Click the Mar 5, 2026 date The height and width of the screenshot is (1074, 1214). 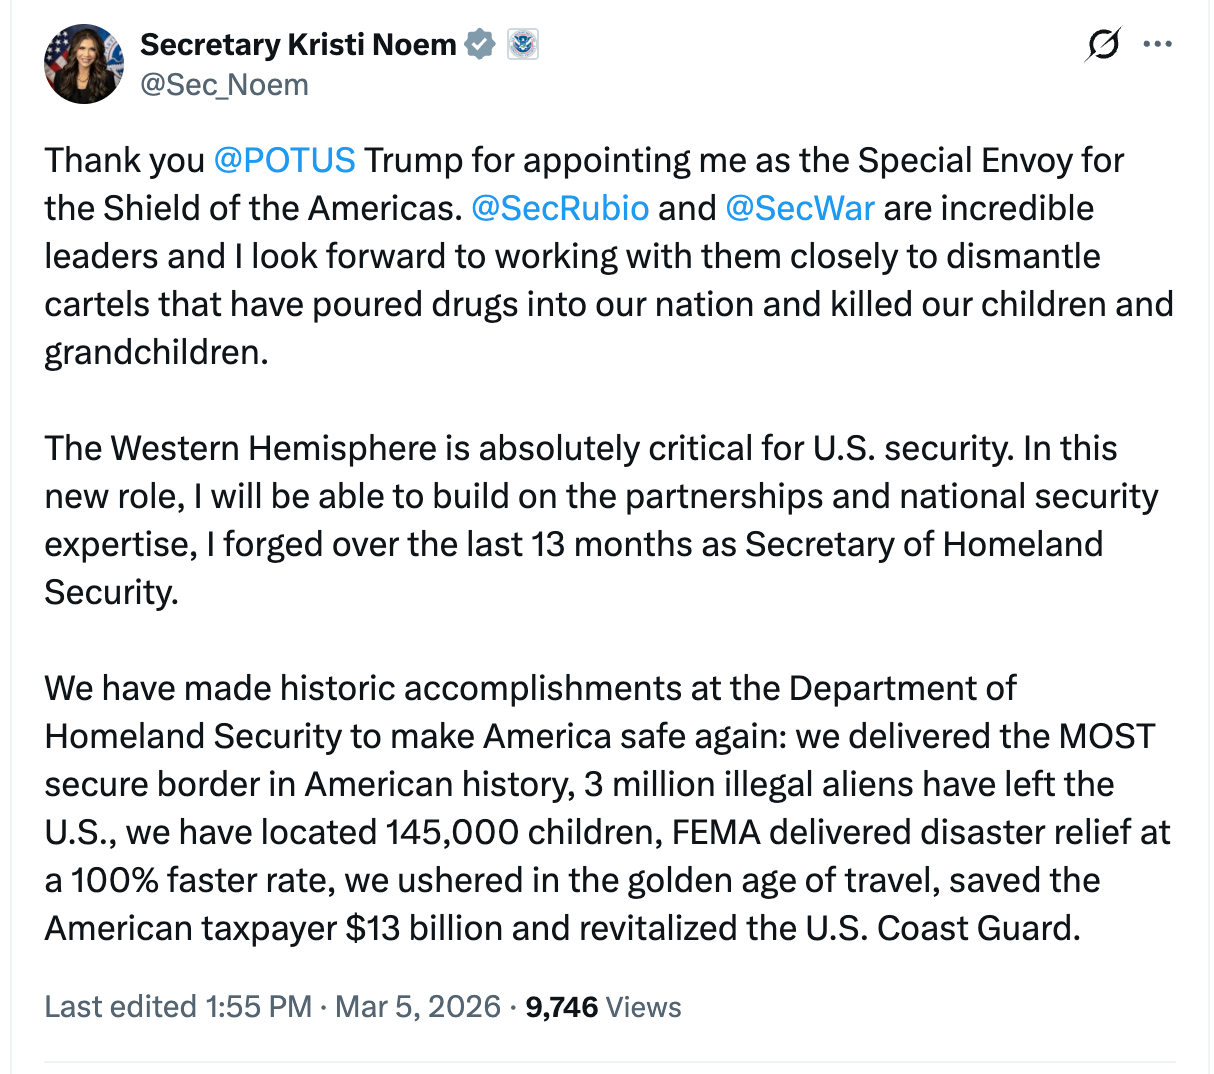417,1007
